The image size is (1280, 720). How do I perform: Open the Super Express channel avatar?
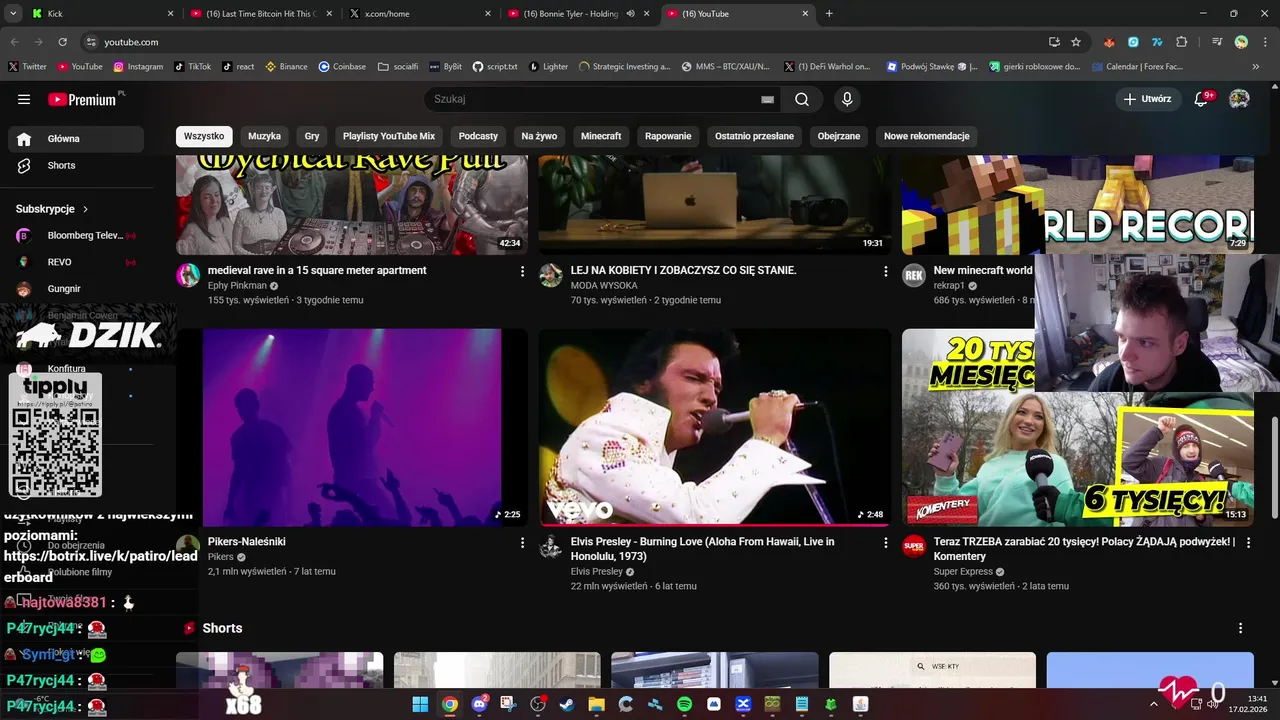pos(914,547)
